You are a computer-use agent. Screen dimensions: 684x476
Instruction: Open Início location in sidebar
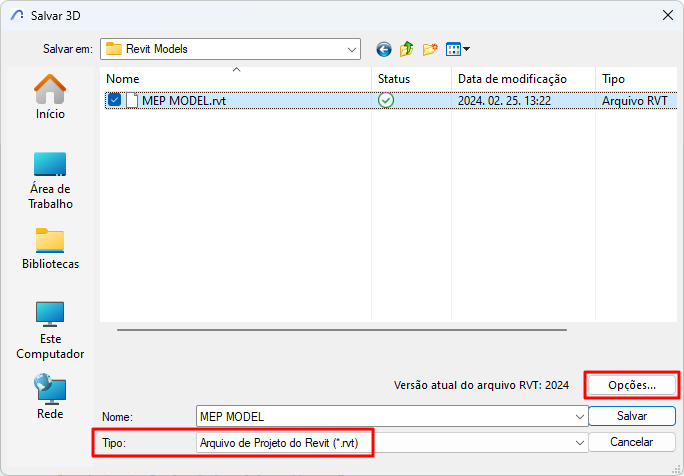[50, 97]
